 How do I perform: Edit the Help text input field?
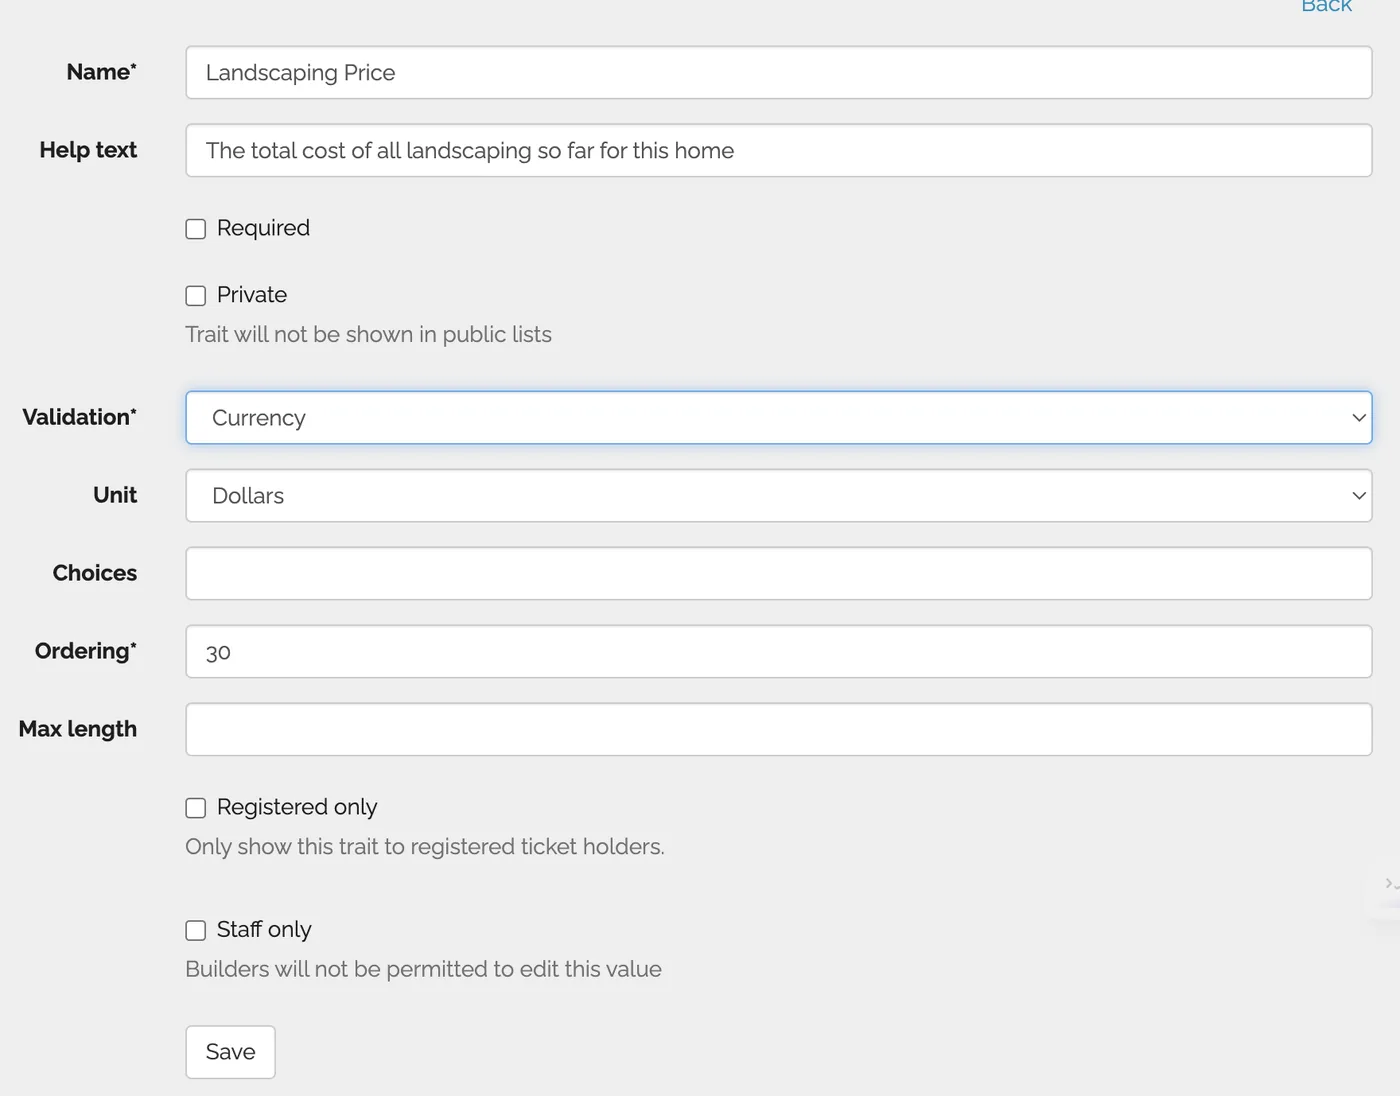(x=778, y=150)
